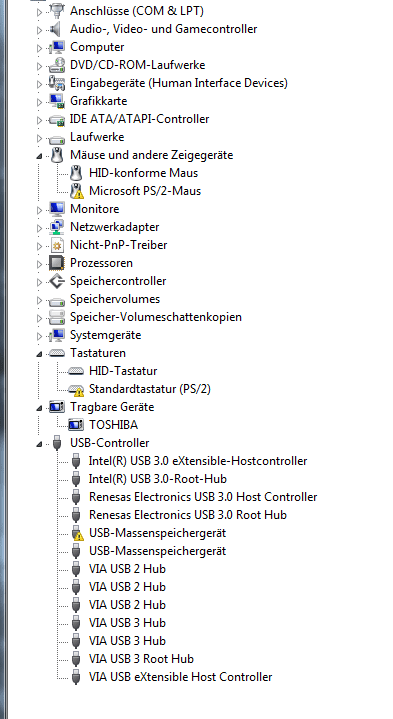Click the HID-konforme Maus icon
The image size is (393, 719).
click(x=76, y=173)
